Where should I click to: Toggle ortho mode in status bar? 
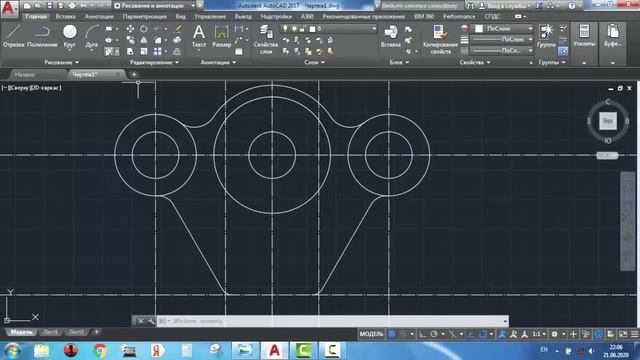point(422,334)
